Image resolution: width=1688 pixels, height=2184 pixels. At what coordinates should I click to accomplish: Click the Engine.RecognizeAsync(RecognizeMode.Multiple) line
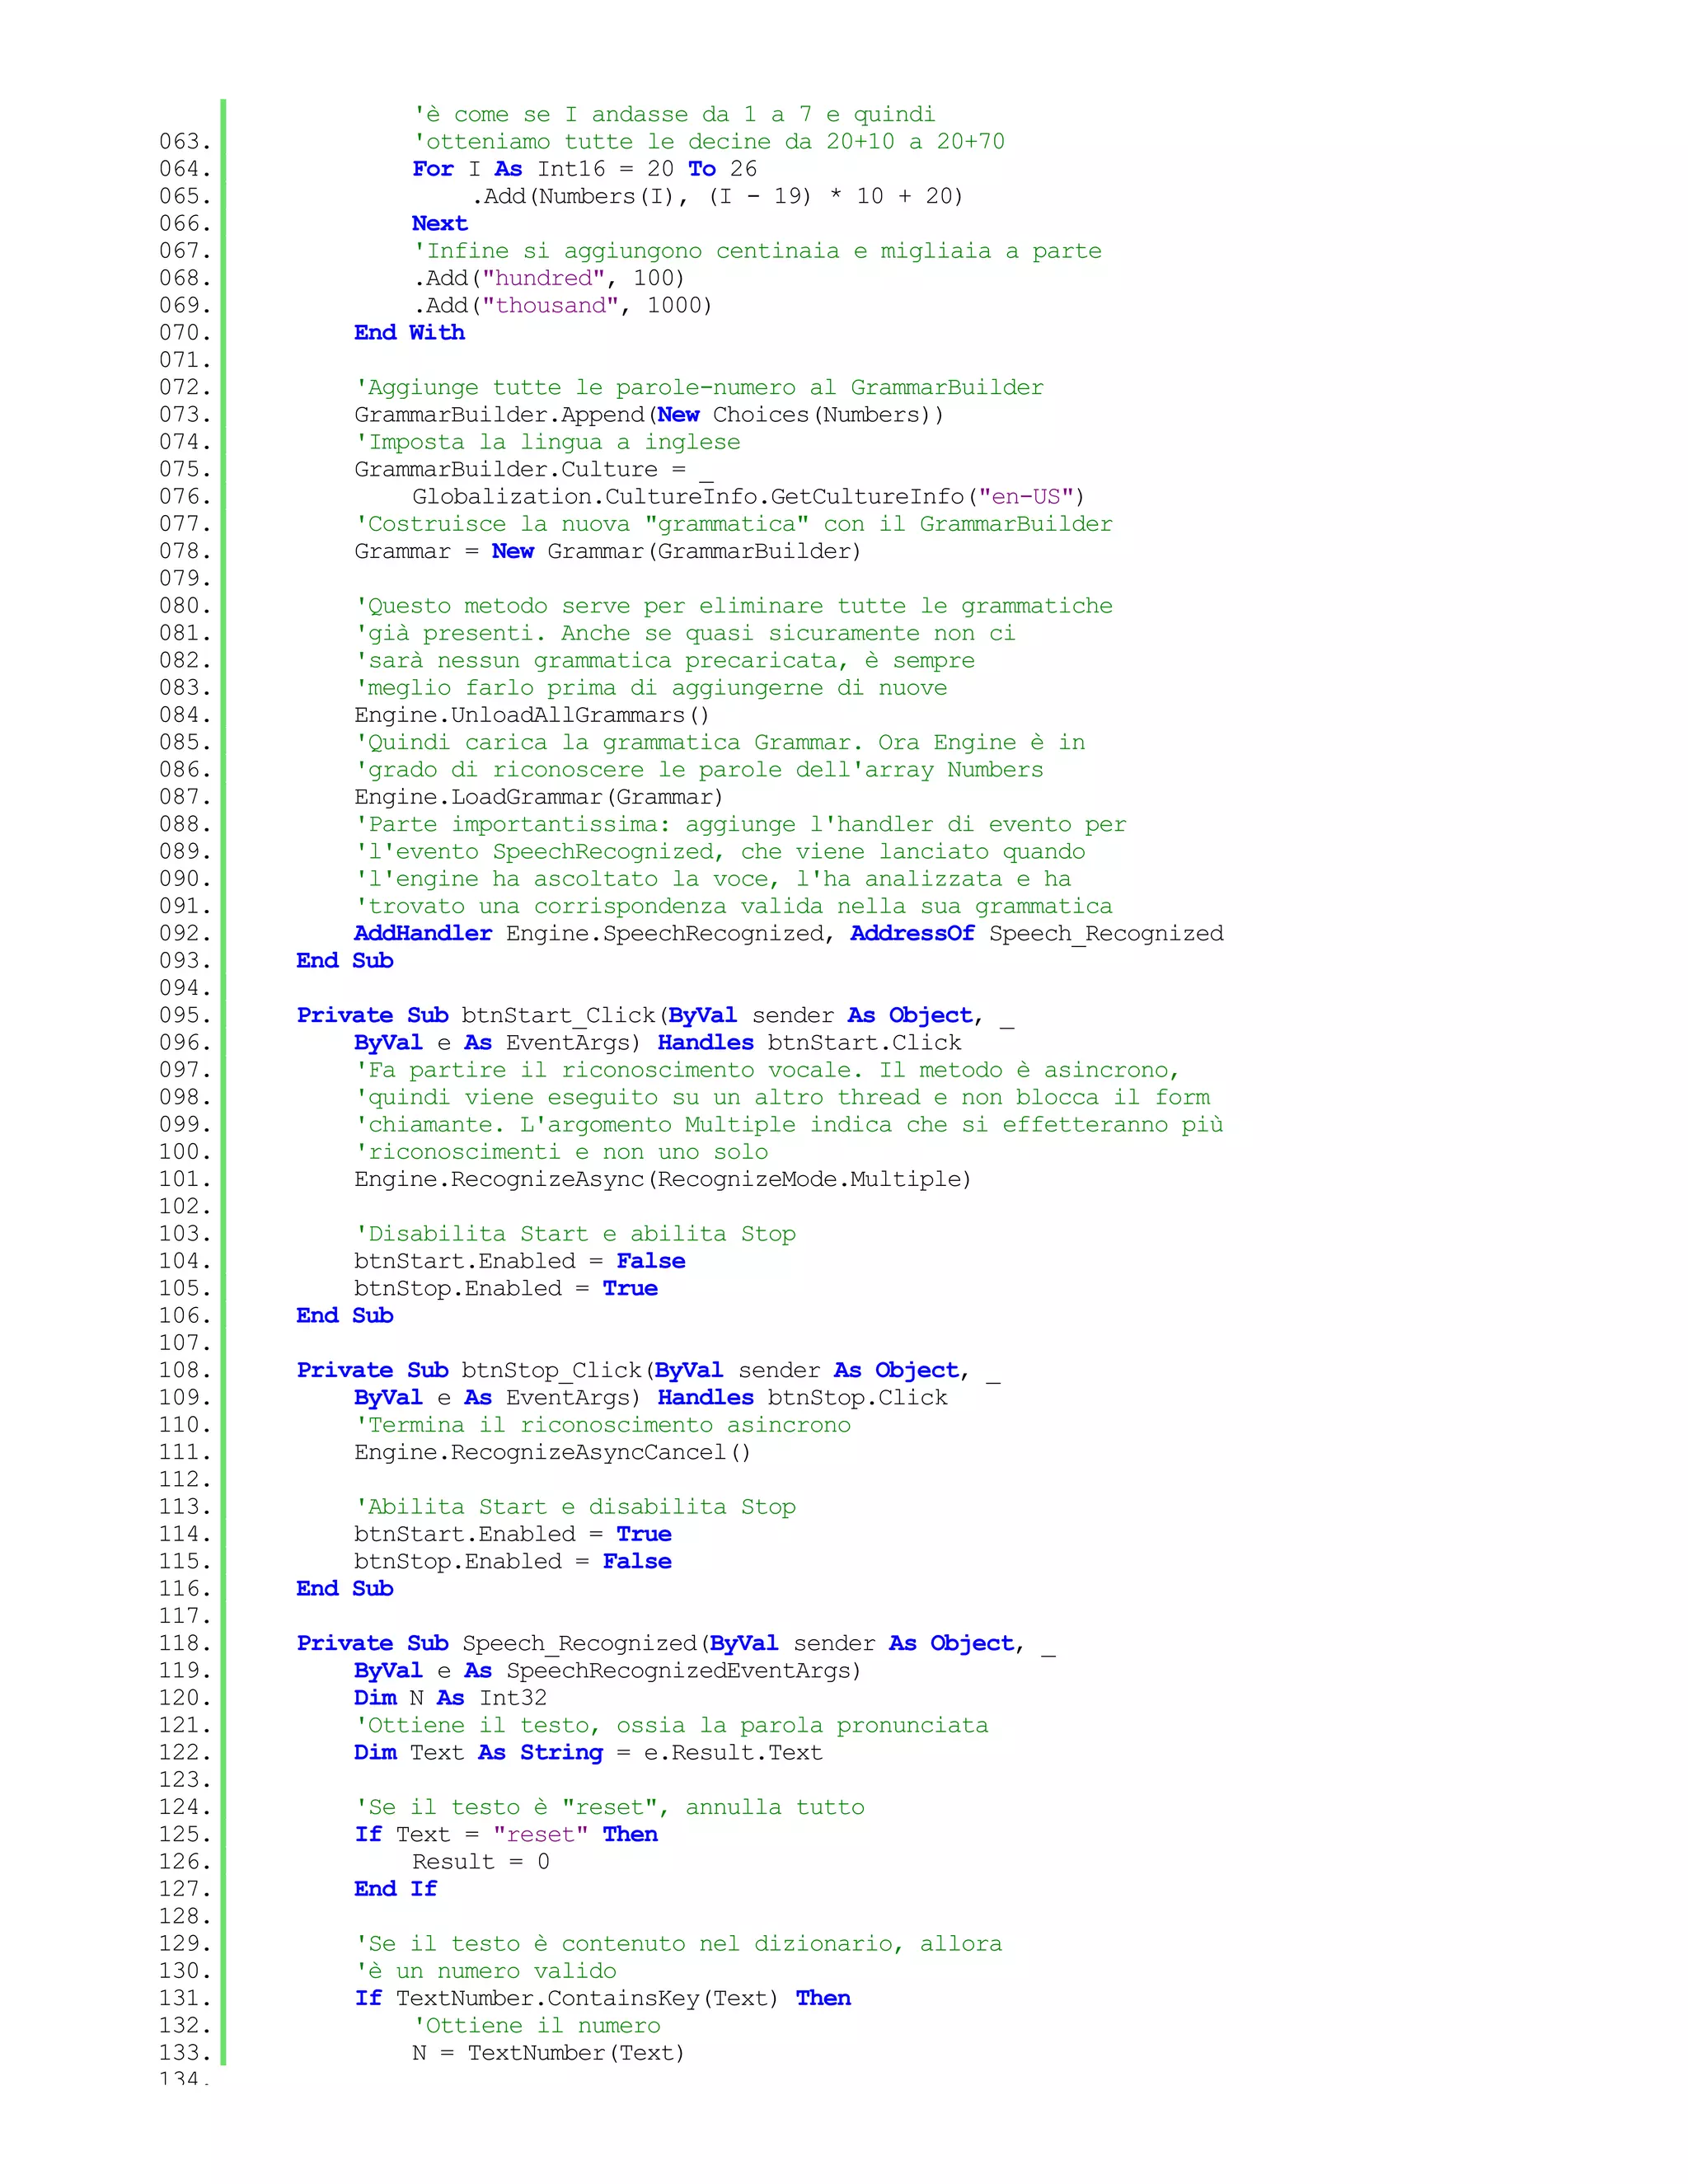pos(663,1180)
